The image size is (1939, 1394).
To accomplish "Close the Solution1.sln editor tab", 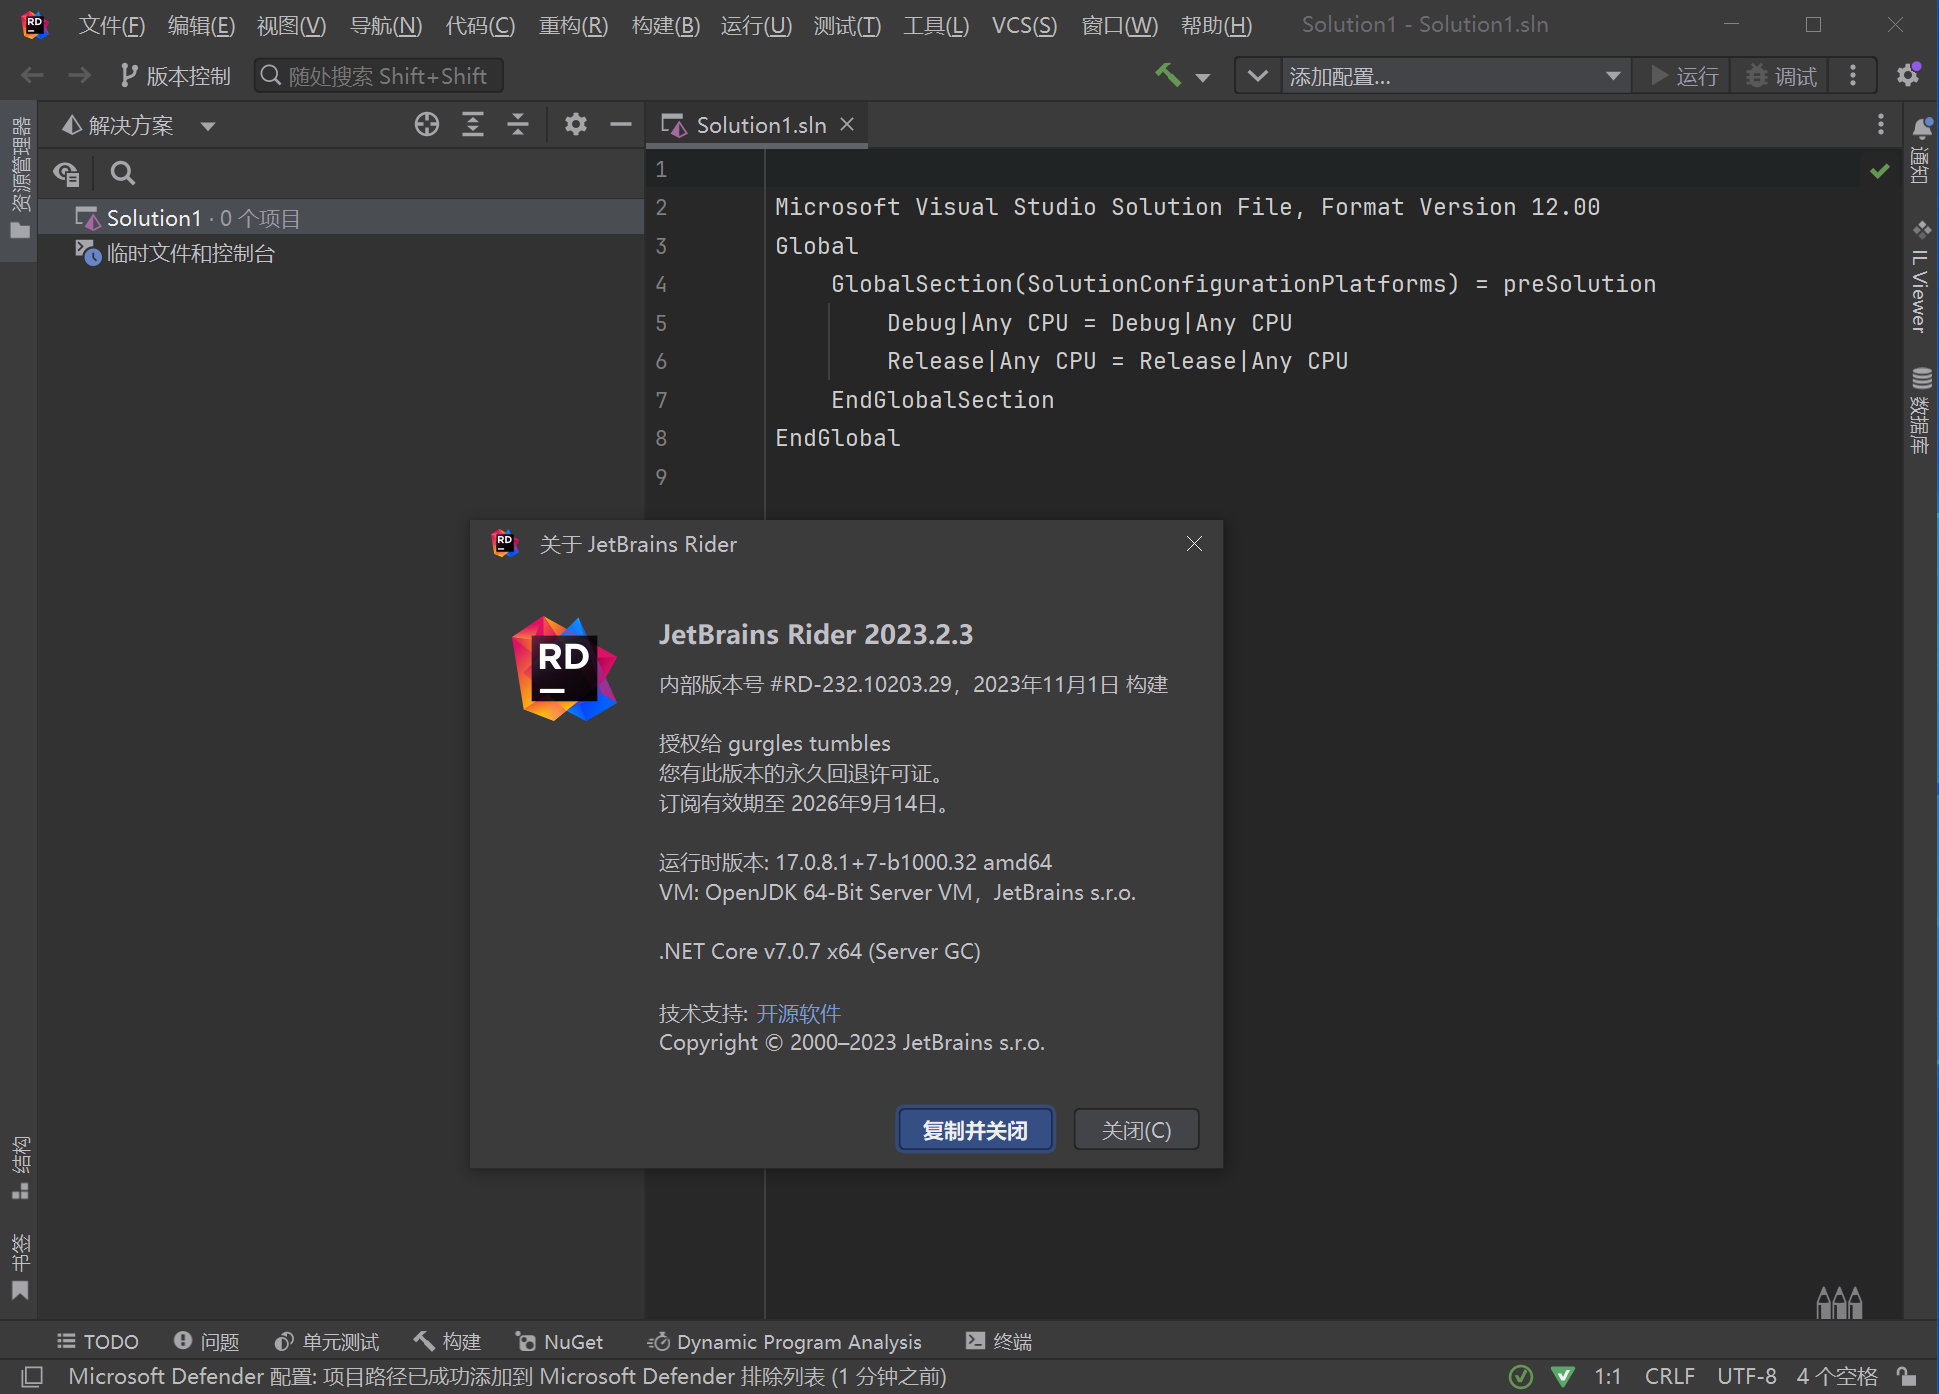I will pyautogui.click(x=847, y=124).
